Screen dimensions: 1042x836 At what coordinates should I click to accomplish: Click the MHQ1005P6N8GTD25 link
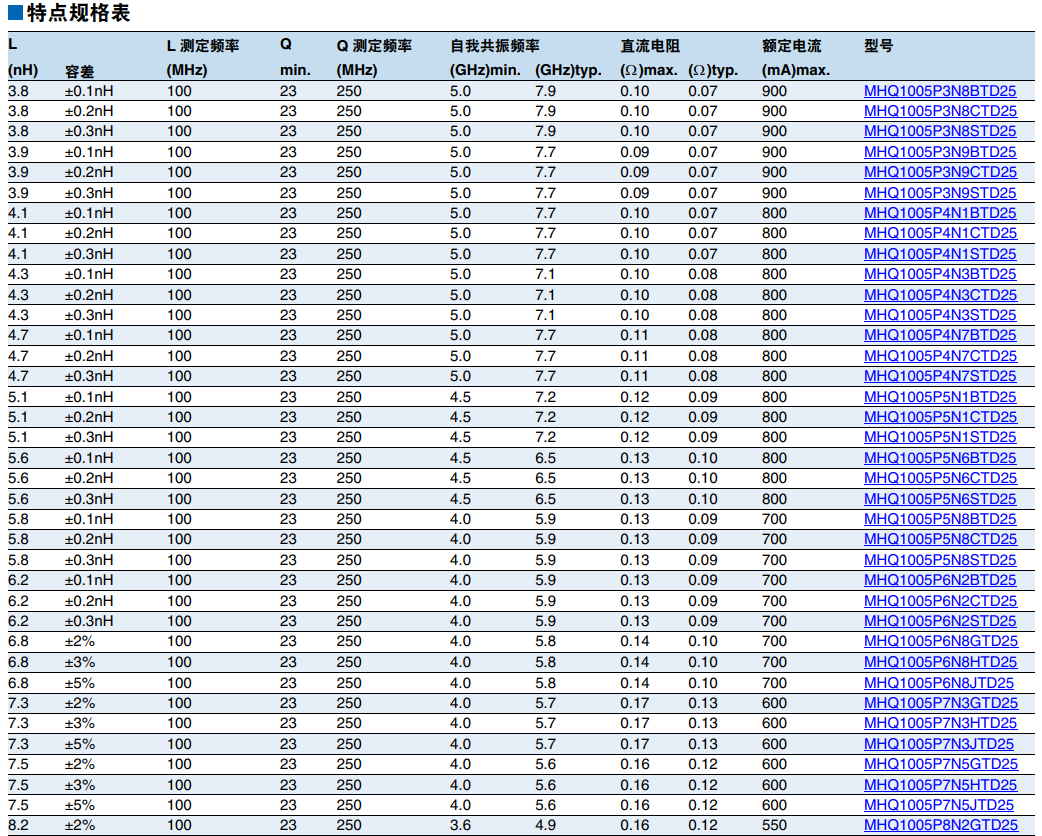pos(940,641)
